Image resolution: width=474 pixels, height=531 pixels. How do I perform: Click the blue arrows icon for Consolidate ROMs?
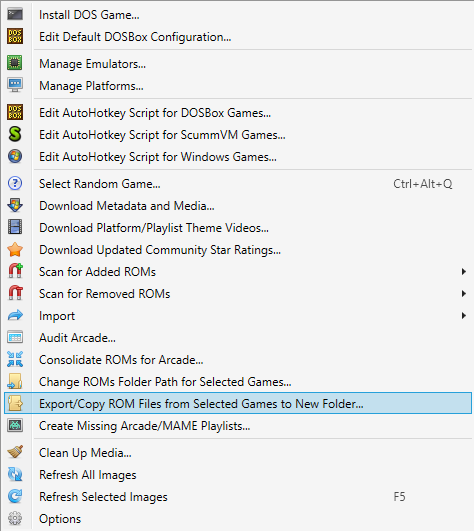[x=15, y=359]
